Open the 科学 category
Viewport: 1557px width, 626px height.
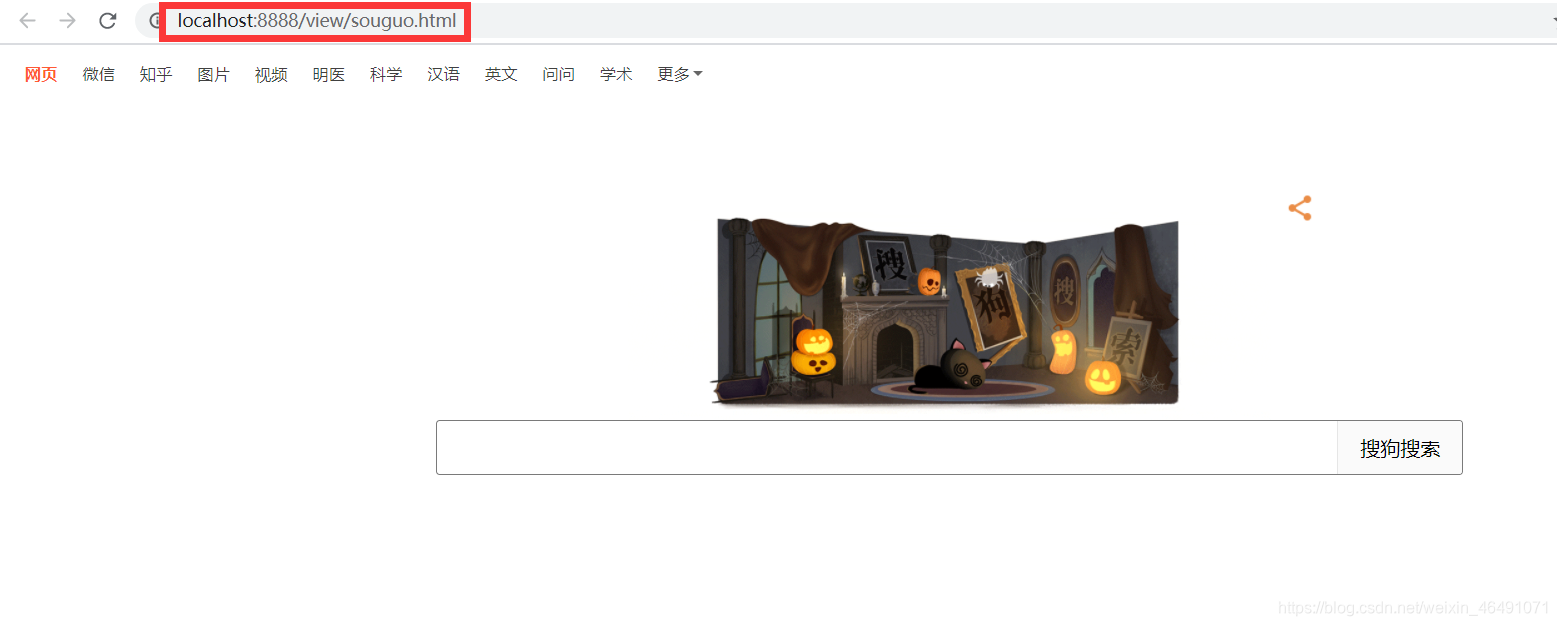pos(386,74)
